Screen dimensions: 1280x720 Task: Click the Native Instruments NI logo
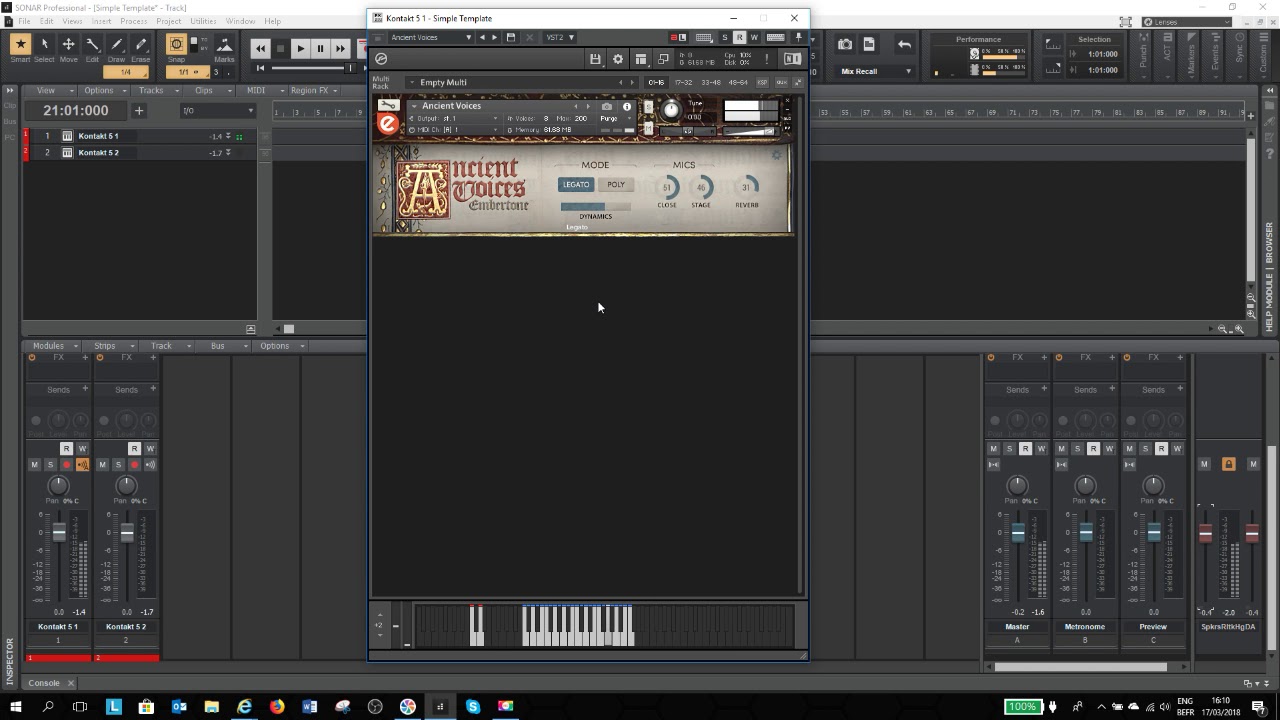792,59
